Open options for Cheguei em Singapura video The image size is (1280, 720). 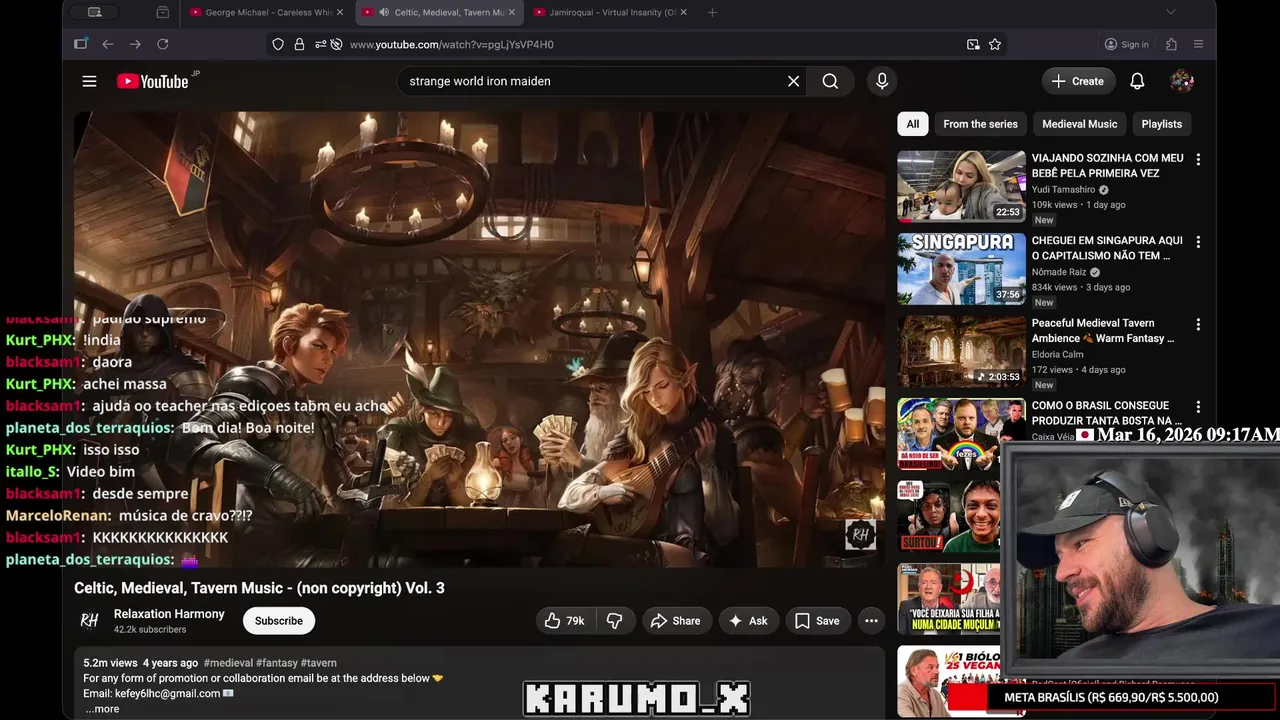(x=1198, y=242)
